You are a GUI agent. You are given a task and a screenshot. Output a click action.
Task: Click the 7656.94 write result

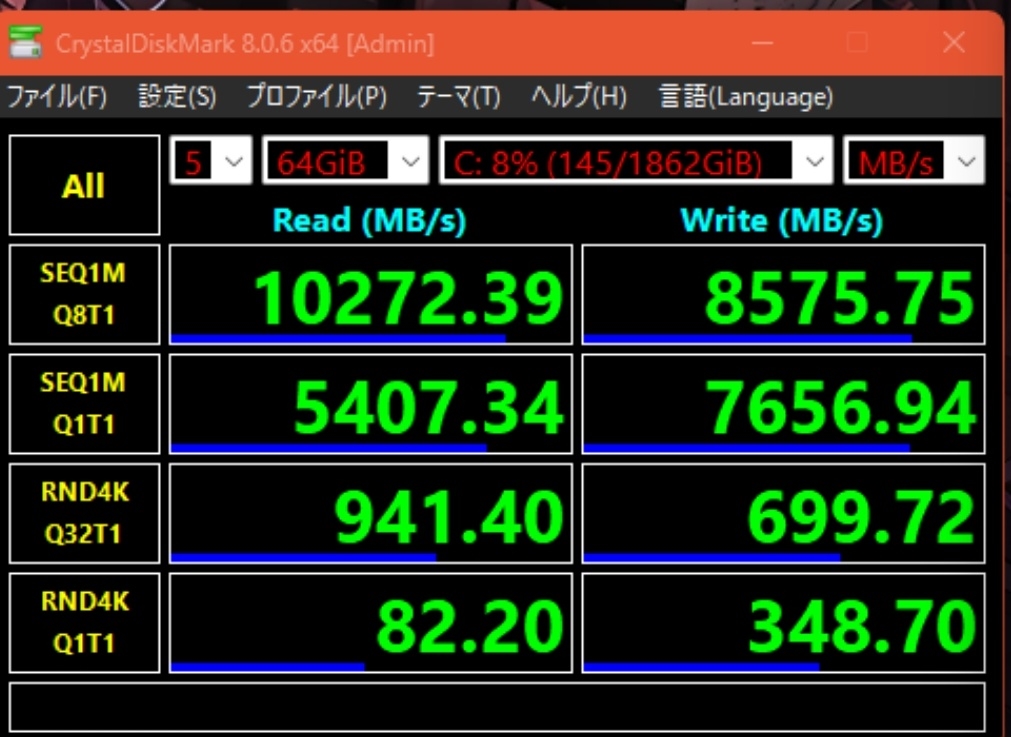click(x=783, y=404)
